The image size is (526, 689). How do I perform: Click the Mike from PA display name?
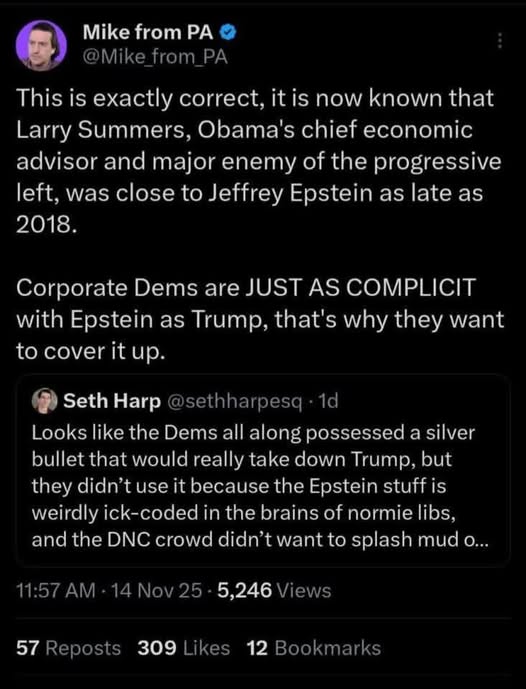[148, 32]
